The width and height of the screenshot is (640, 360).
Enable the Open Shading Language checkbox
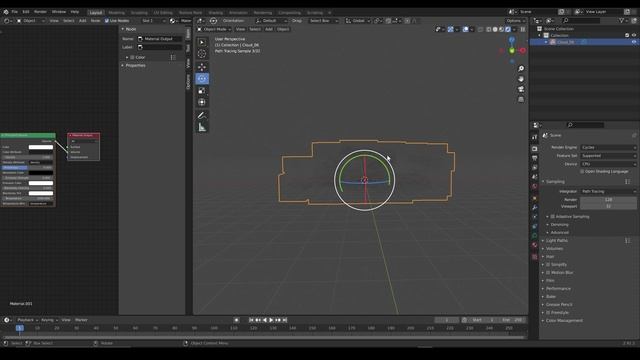pos(582,171)
